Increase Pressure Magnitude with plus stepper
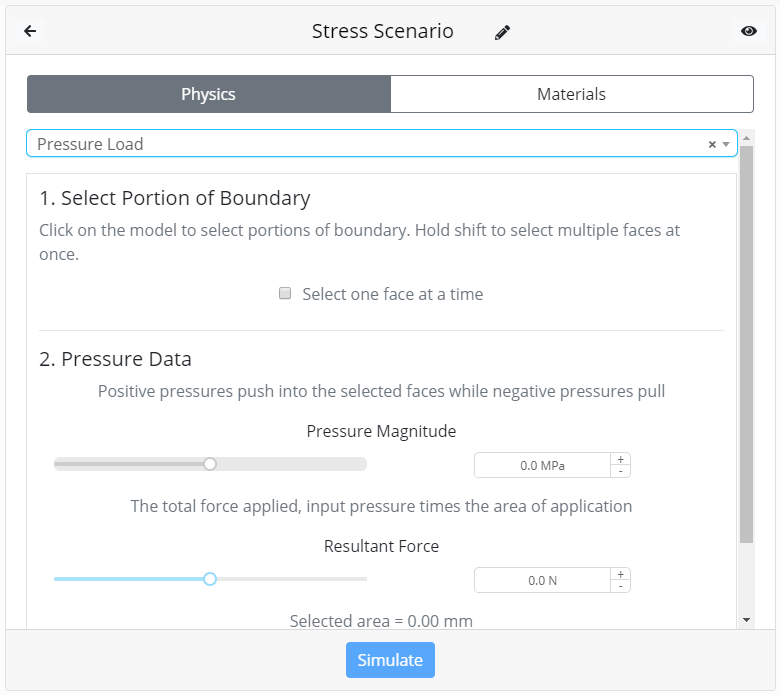 (x=620, y=459)
